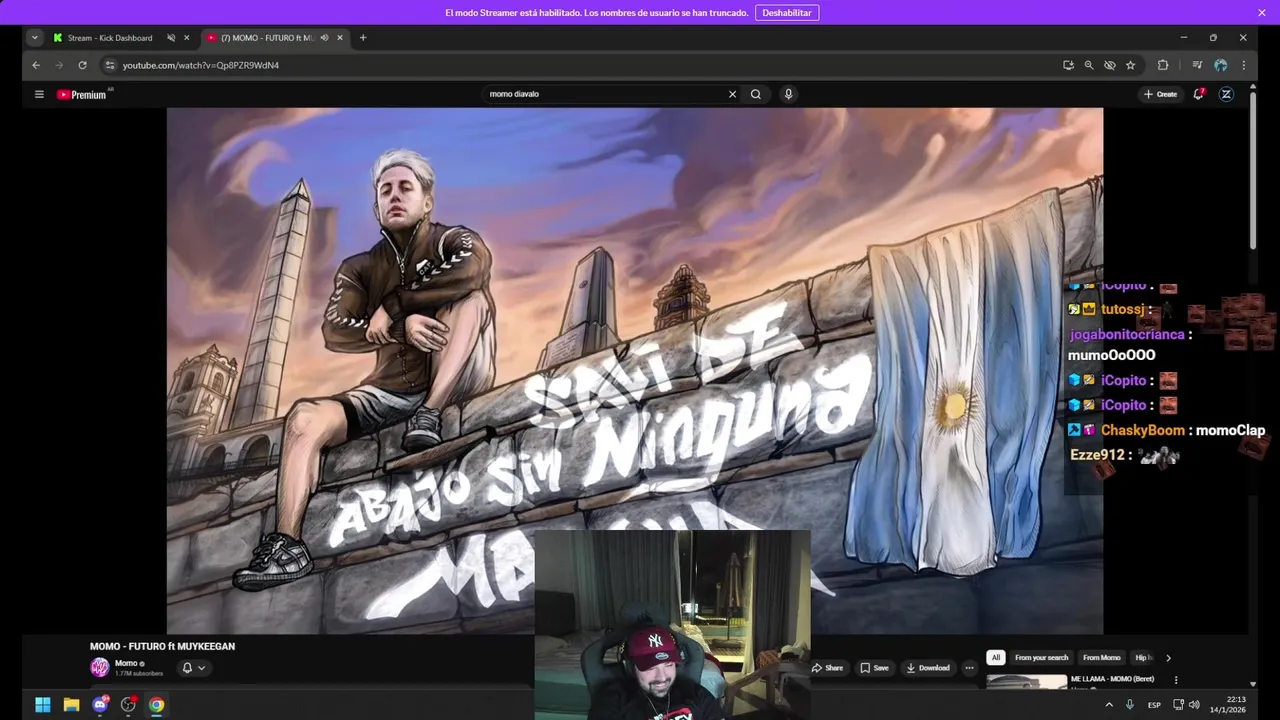Image resolution: width=1280 pixels, height=720 pixels.
Task: Go forward in browser history
Action: (59, 65)
